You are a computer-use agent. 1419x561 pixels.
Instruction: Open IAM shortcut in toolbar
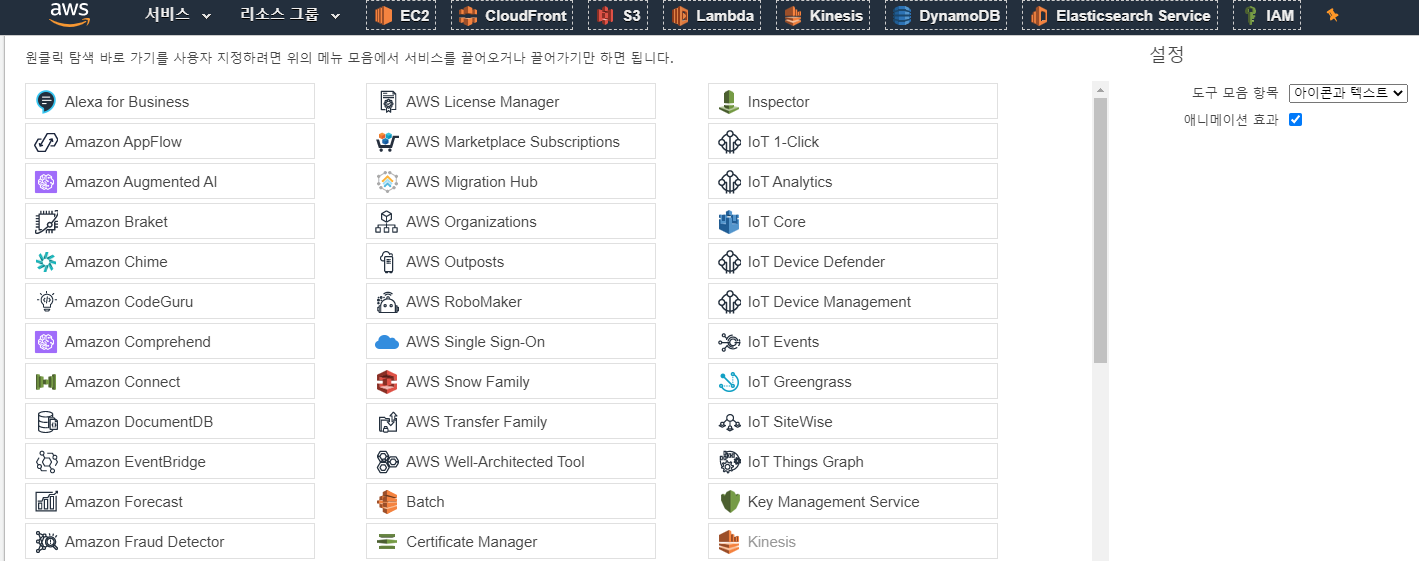[x=1268, y=15]
